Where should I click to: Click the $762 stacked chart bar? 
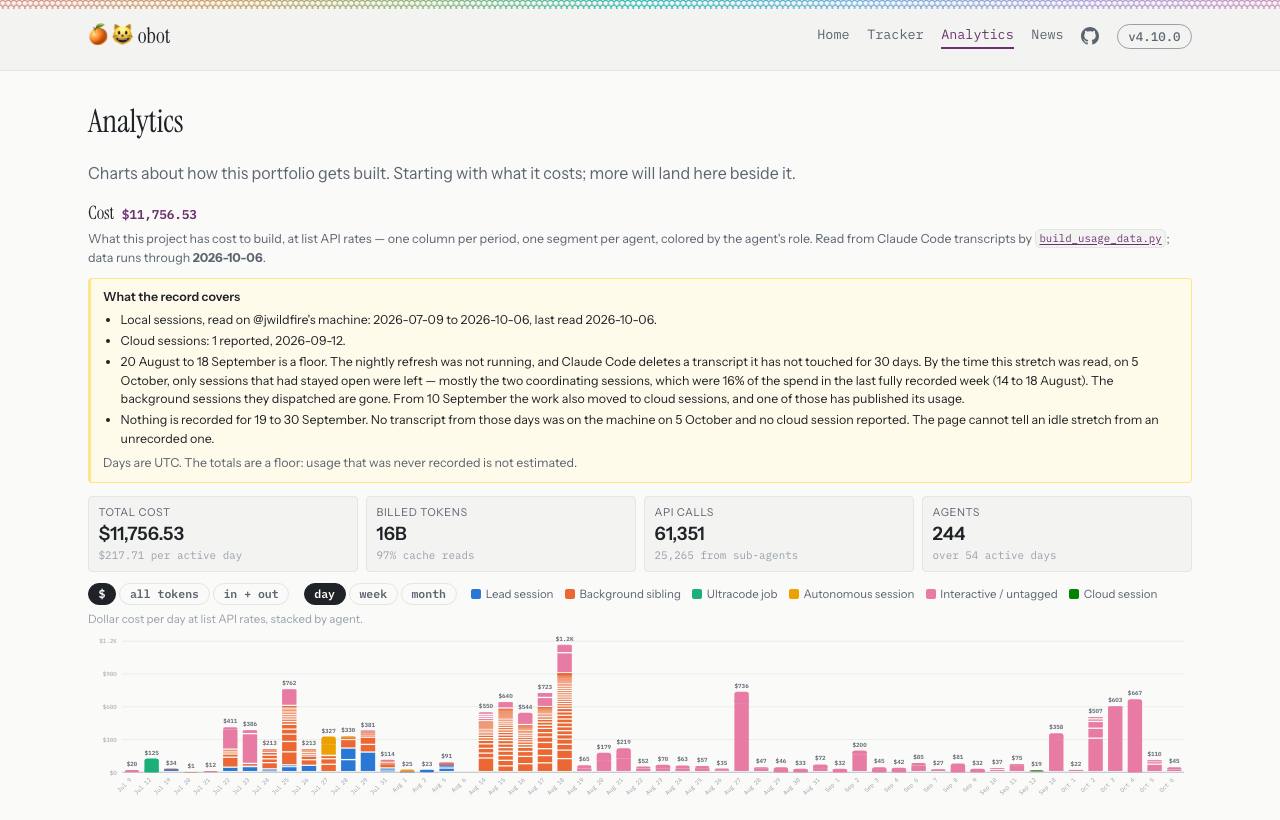coord(289,730)
